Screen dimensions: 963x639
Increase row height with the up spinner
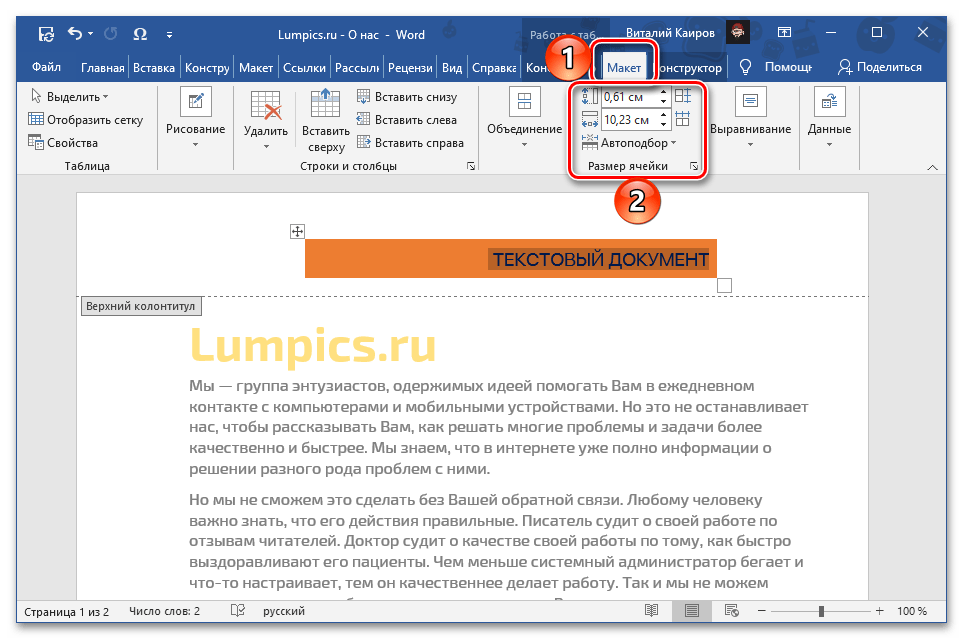tap(663, 92)
